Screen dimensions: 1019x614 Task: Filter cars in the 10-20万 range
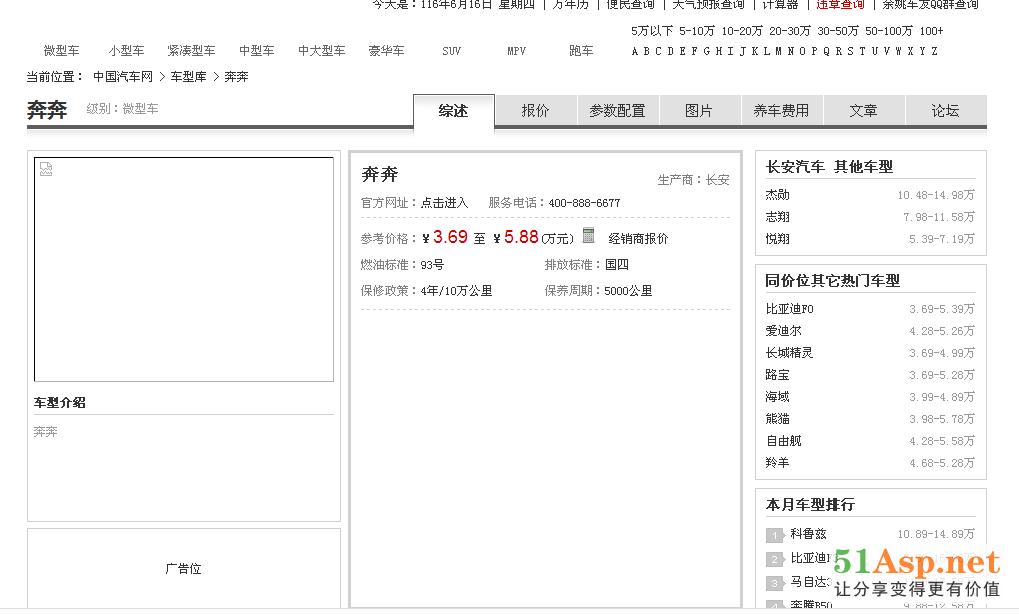tap(742, 31)
